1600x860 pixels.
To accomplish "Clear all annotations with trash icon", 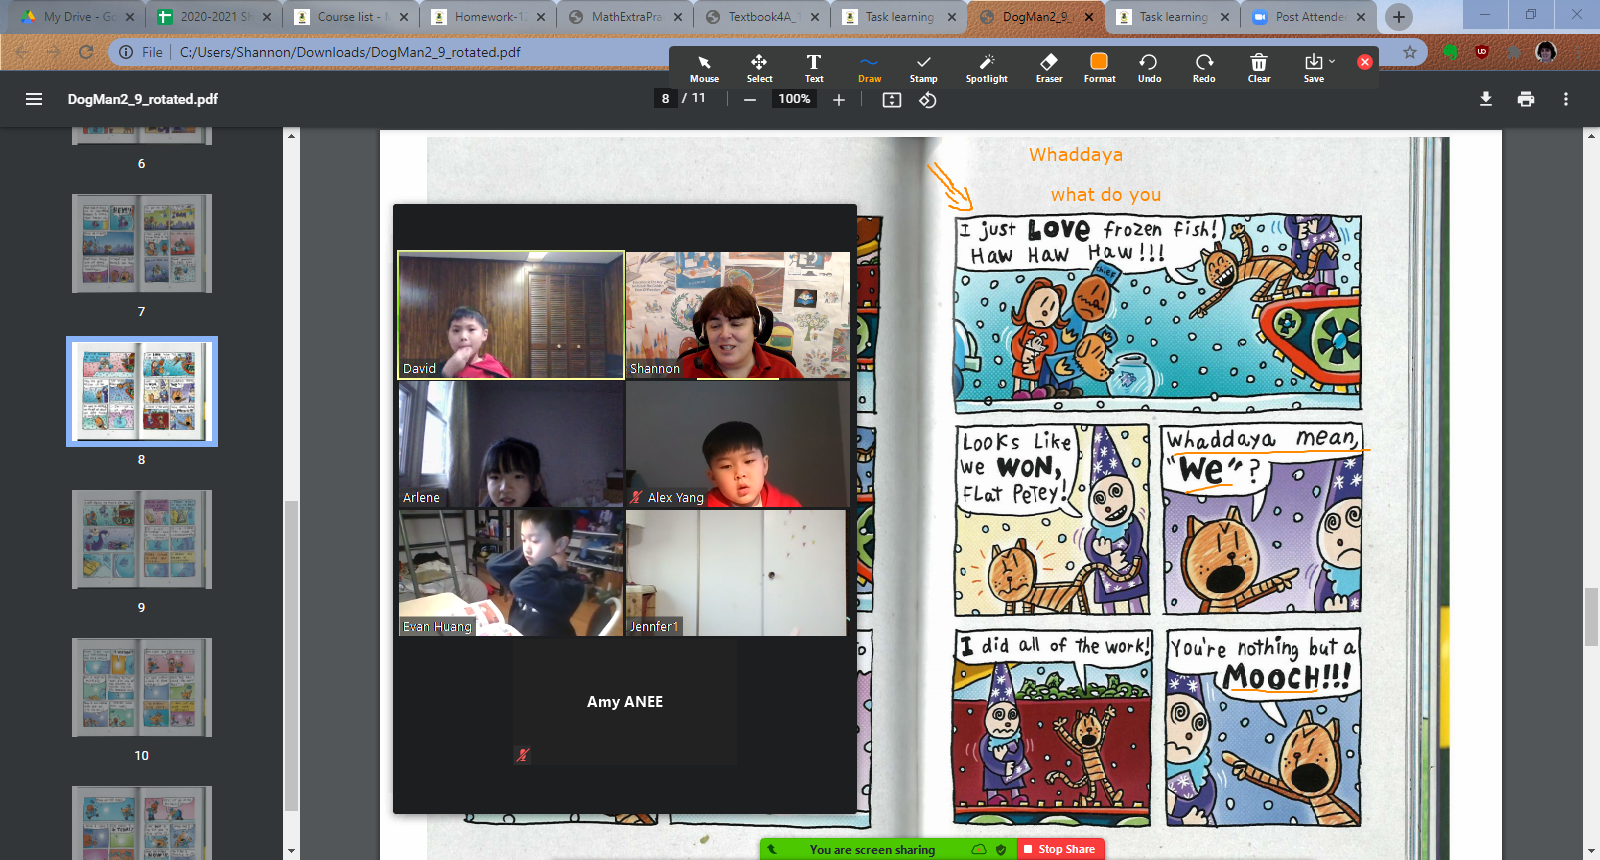I will click(x=1259, y=68).
